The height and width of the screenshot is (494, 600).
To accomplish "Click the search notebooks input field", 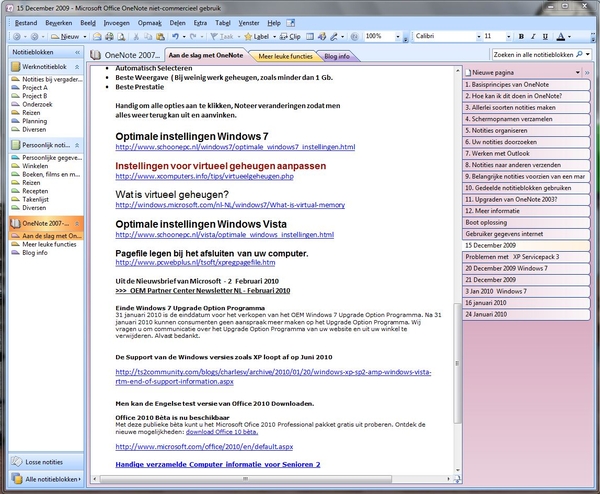I will coord(533,54).
